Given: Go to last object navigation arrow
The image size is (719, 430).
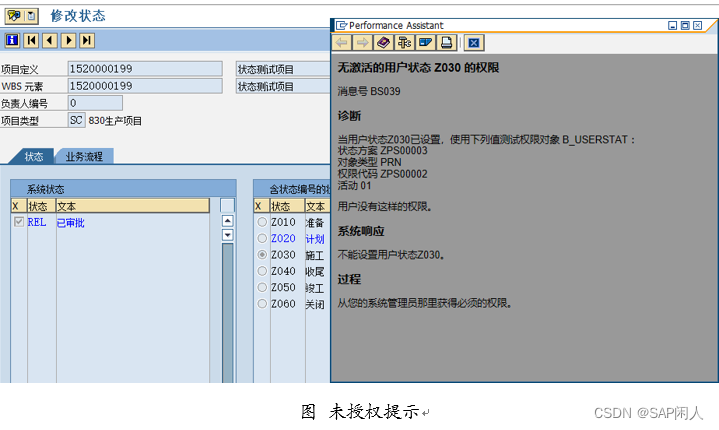Looking at the screenshot, I should [87, 41].
